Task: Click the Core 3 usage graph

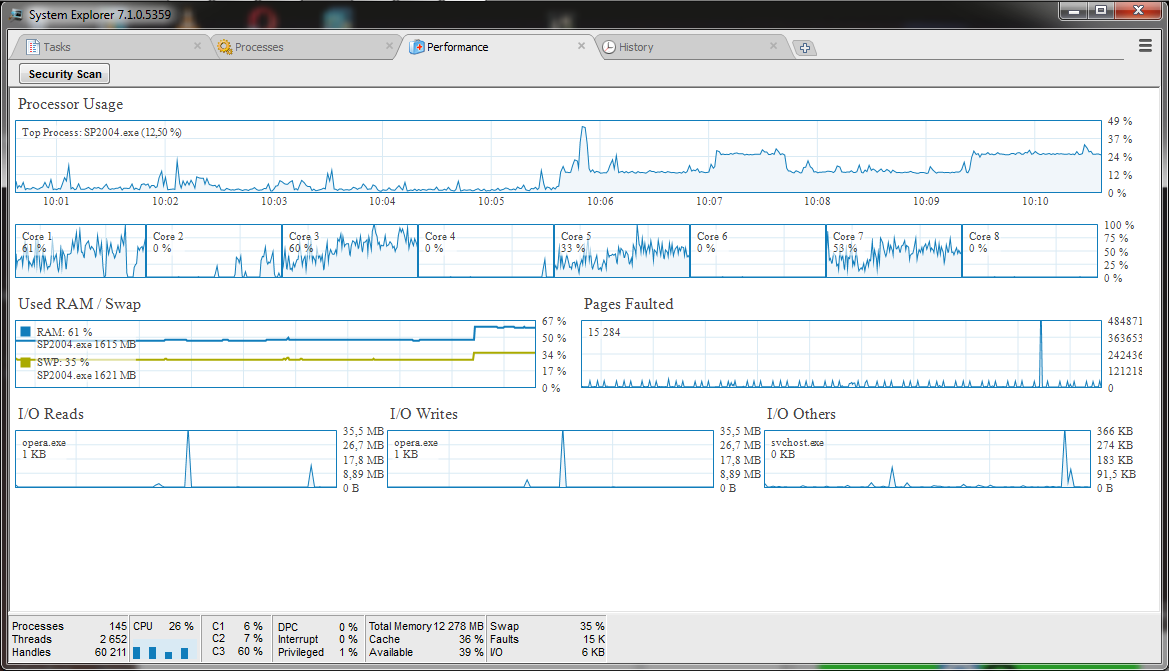Action: click(x=350, y=252)
